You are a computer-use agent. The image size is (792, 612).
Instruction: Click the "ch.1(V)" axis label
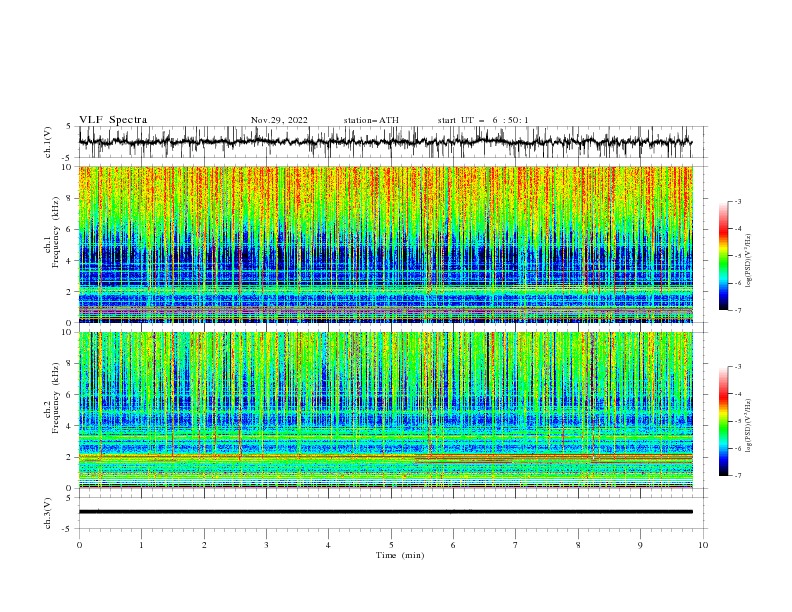tap(48, 142)
